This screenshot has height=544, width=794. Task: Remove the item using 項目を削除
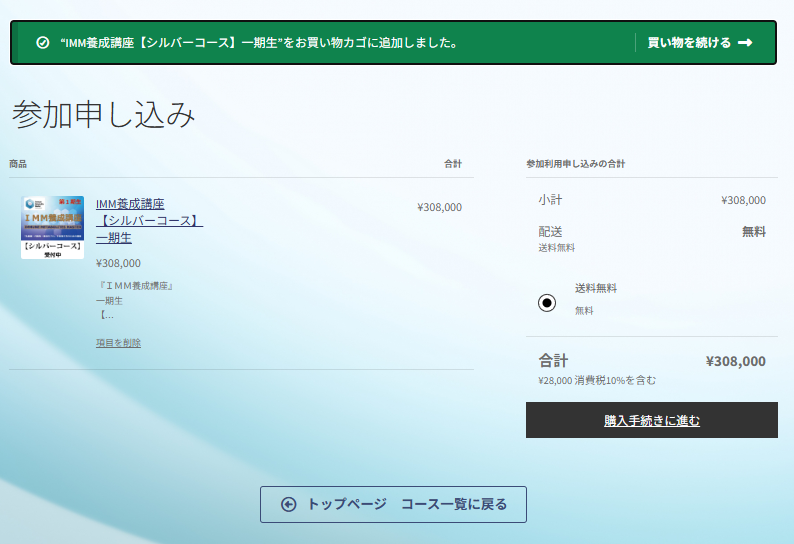pos(118,343)
